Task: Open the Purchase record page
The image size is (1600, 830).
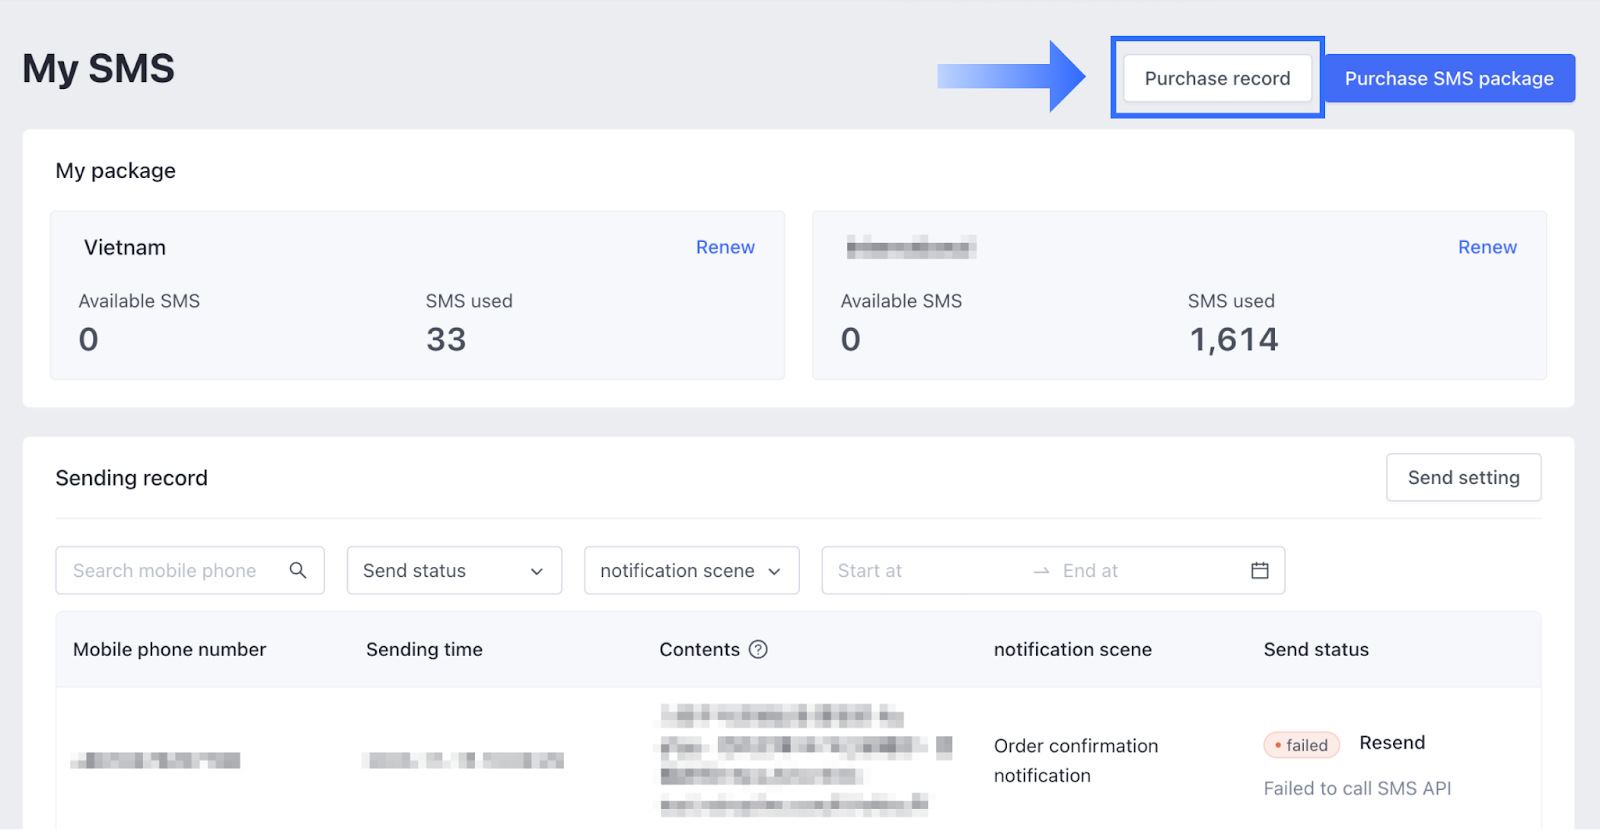Action: pyautogui.click(x=1217, y=78)
